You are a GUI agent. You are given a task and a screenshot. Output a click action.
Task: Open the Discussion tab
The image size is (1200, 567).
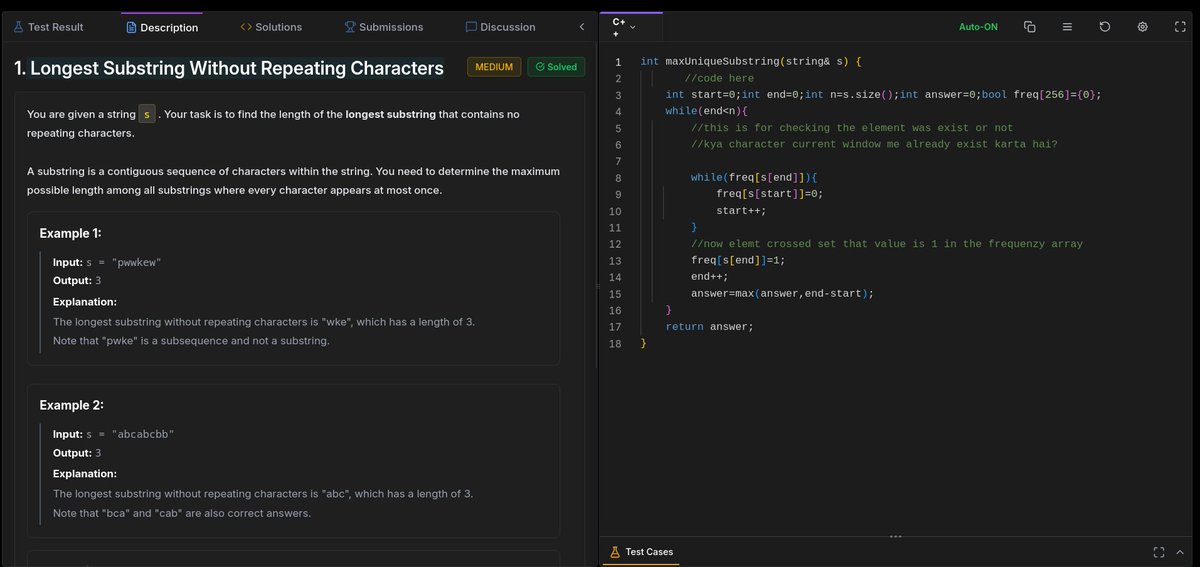[x=500, y=27]
